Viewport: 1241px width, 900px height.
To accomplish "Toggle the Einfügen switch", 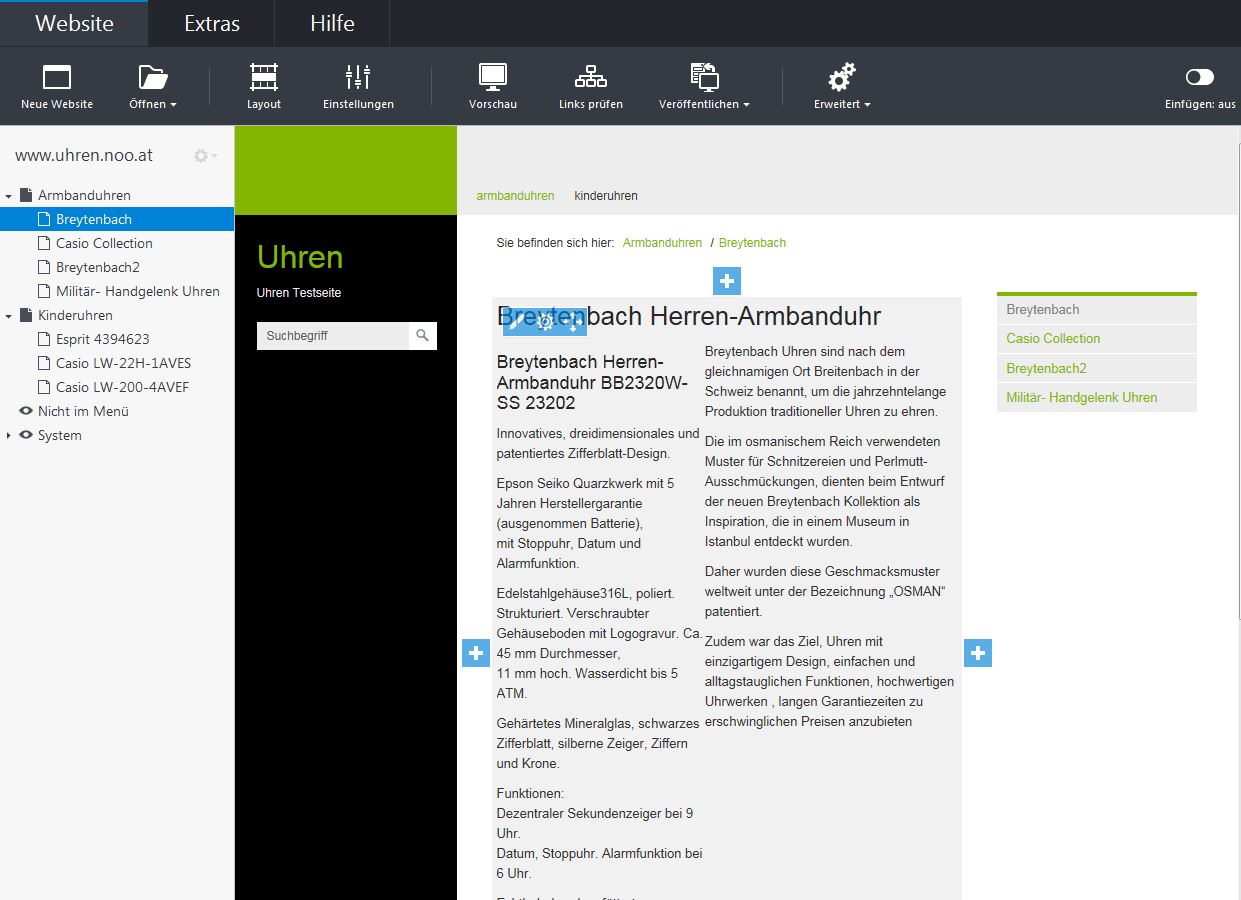I will pyautogui.click(x=1200, y=77).
